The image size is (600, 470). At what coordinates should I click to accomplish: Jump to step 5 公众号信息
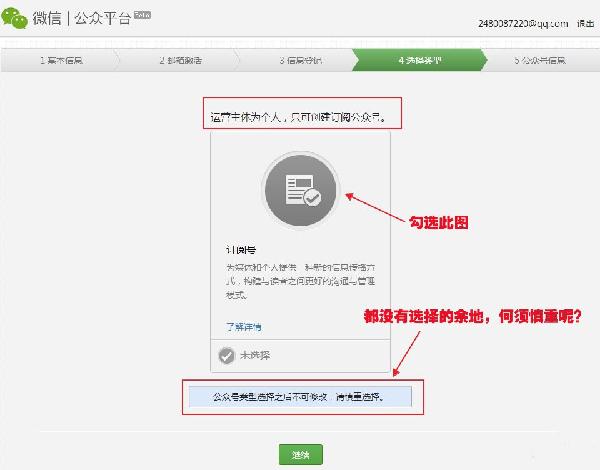click(538, 60)
